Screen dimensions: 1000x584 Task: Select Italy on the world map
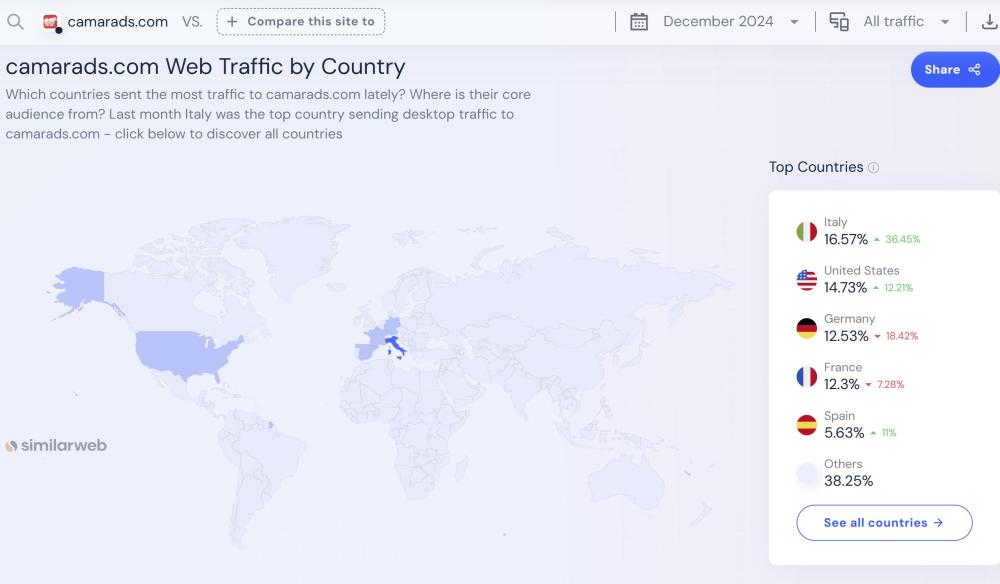[x=395, y=346]
